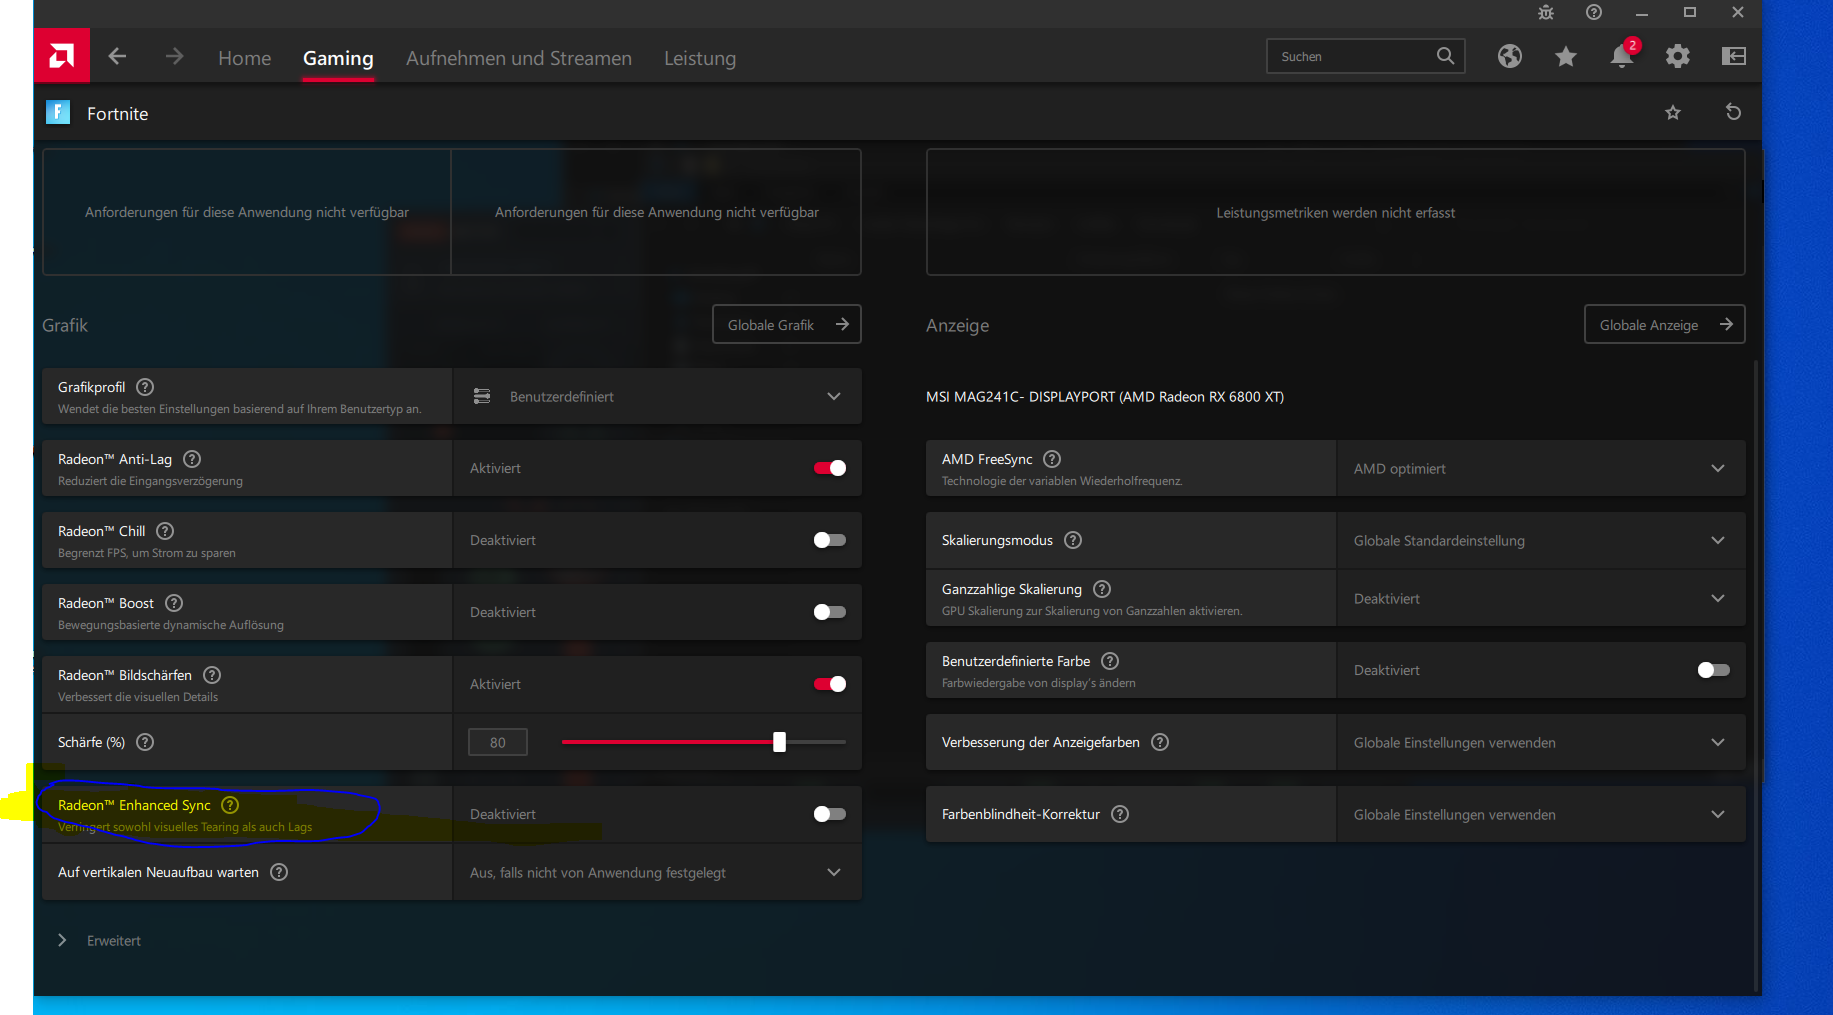Open Grafikprofil Benutzerdefiniert dropdown
This screenshot has height=1015, width=1833.
(657, 396)
